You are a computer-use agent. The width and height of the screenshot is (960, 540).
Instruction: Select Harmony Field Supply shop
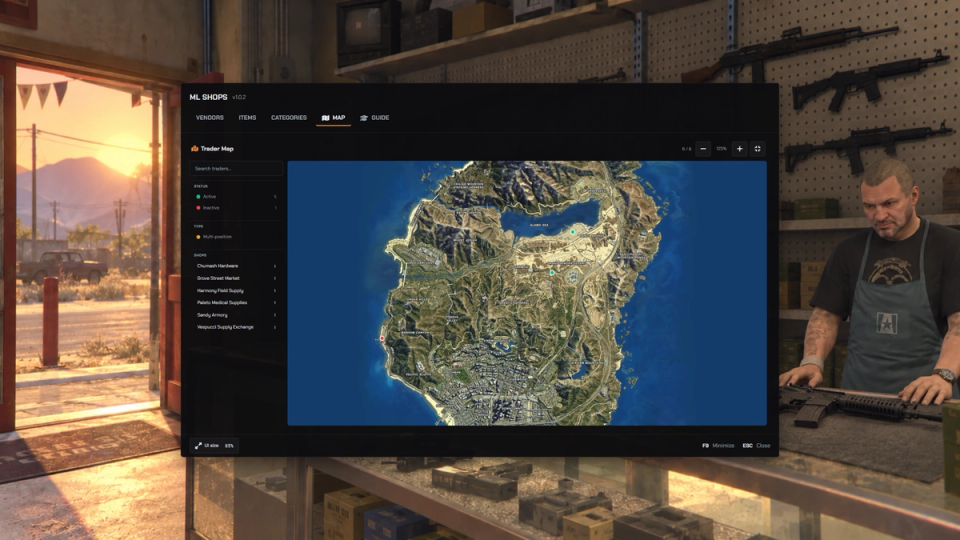(x=236, y=291)
